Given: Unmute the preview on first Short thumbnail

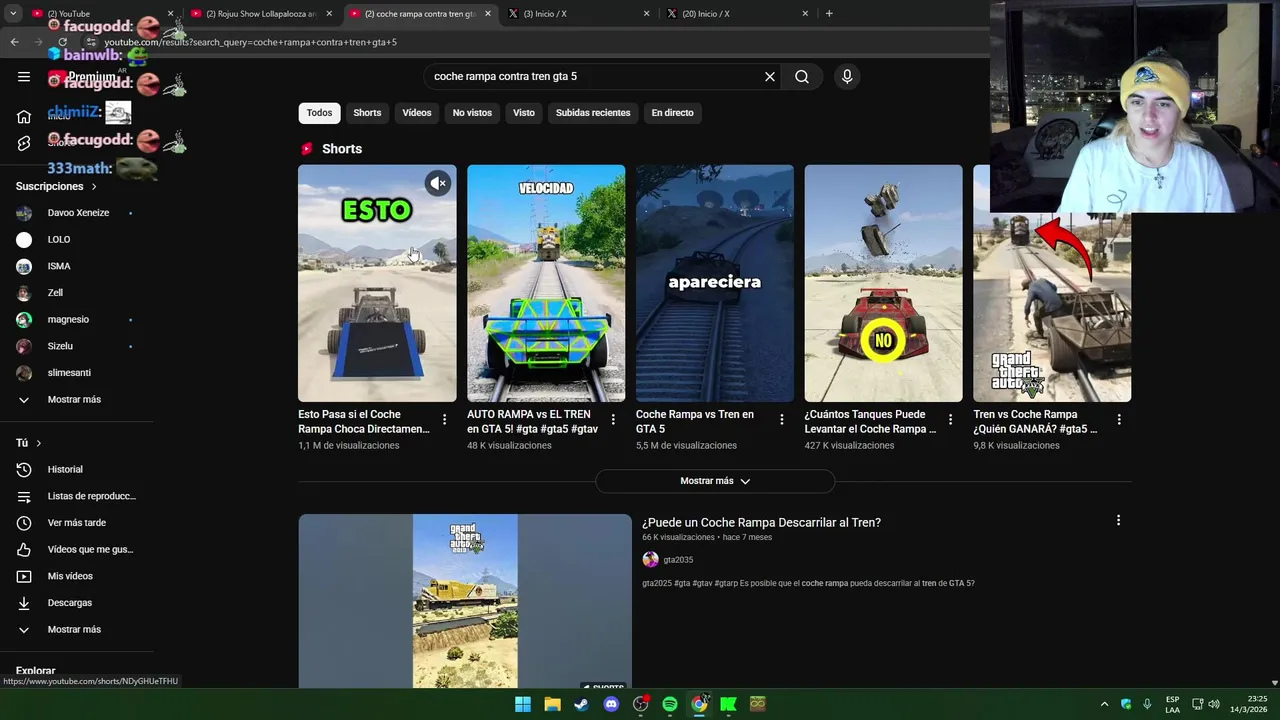Looking at the screenshot, I should click(x=438, y=183).
